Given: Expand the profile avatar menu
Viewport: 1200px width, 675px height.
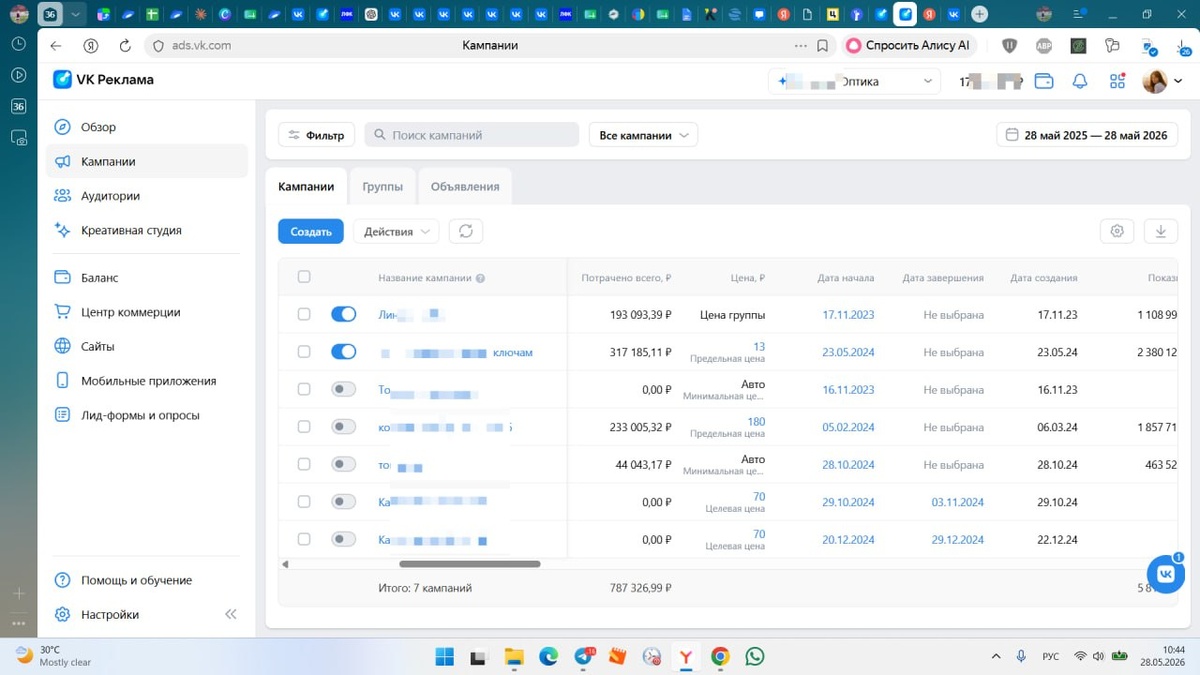Looking at the screenshot, I should click(1162, 81).
